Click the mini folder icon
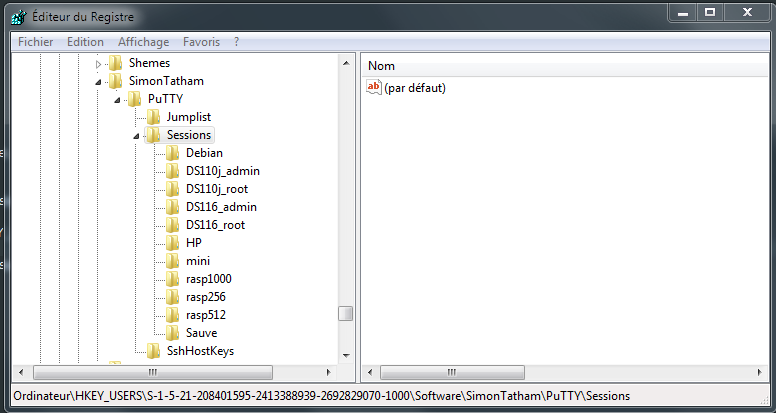This screenshot has height=413, width=776. (172, 261)
